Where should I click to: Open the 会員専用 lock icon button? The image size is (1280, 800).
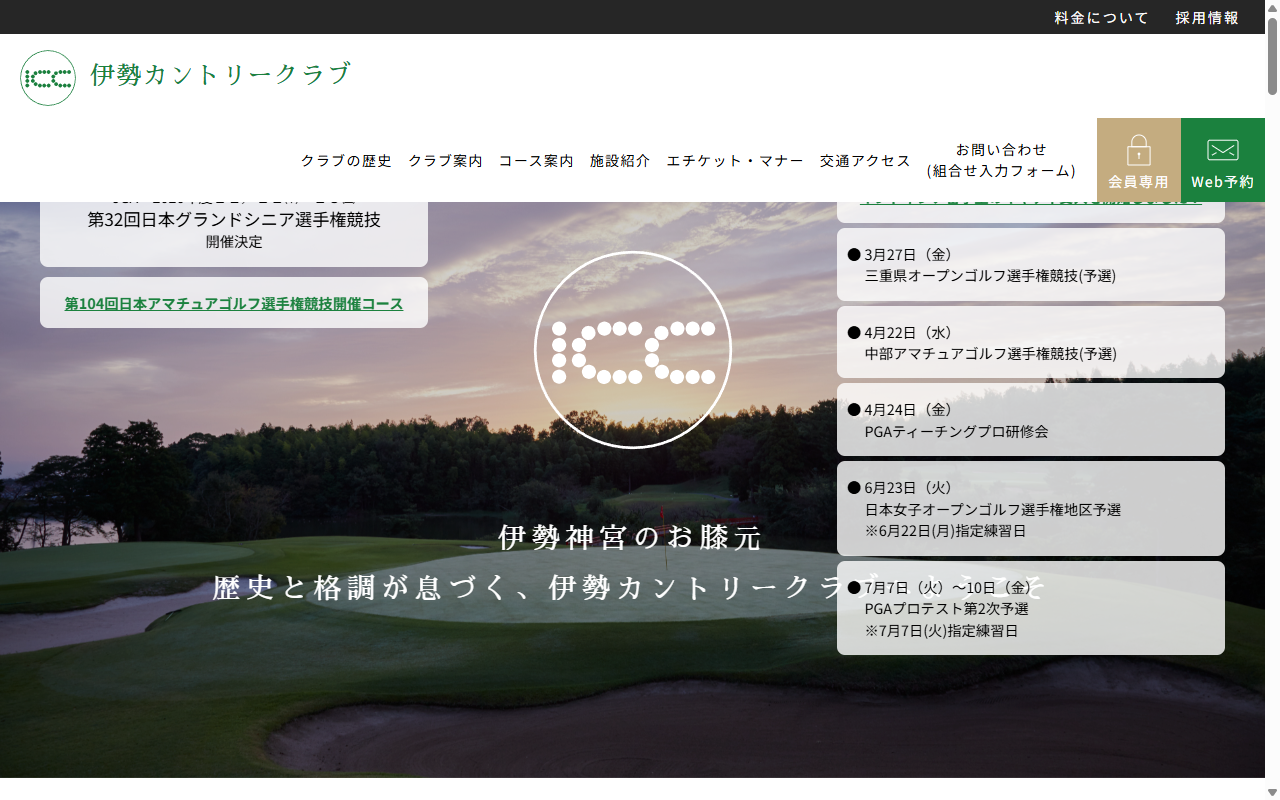coord(1139,160)
